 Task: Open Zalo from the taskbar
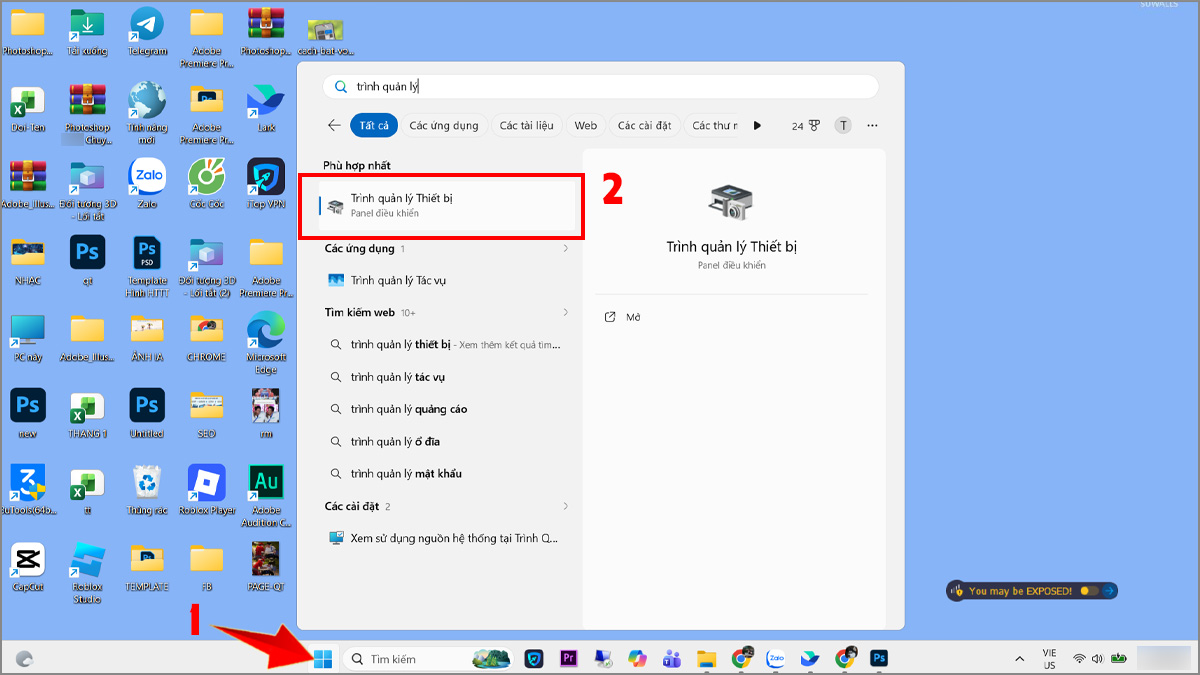[x=775, y=658]
